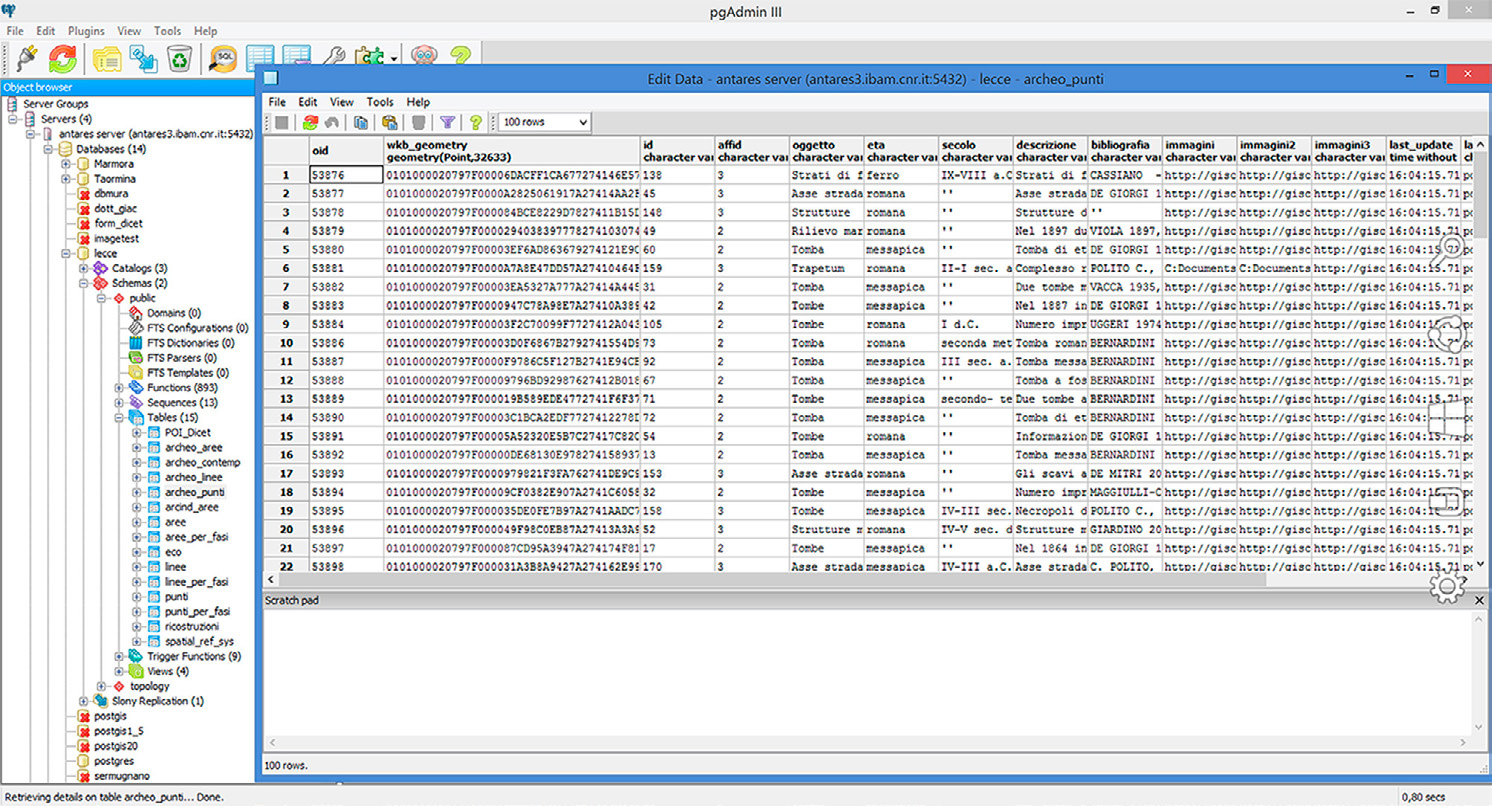The image size is (1492, 806).
Task: Expand the Trigger Functions (9) node
Action: (x=119, y=656)
